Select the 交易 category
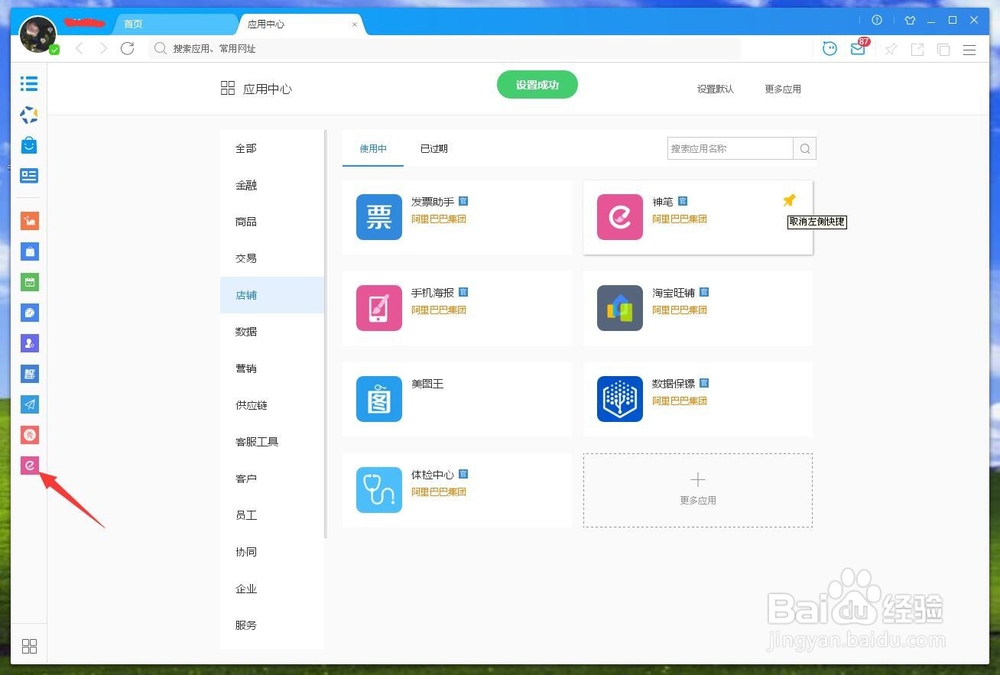Image resolution: width=1000 pixels, height=675 pixels. pos(272,258)
